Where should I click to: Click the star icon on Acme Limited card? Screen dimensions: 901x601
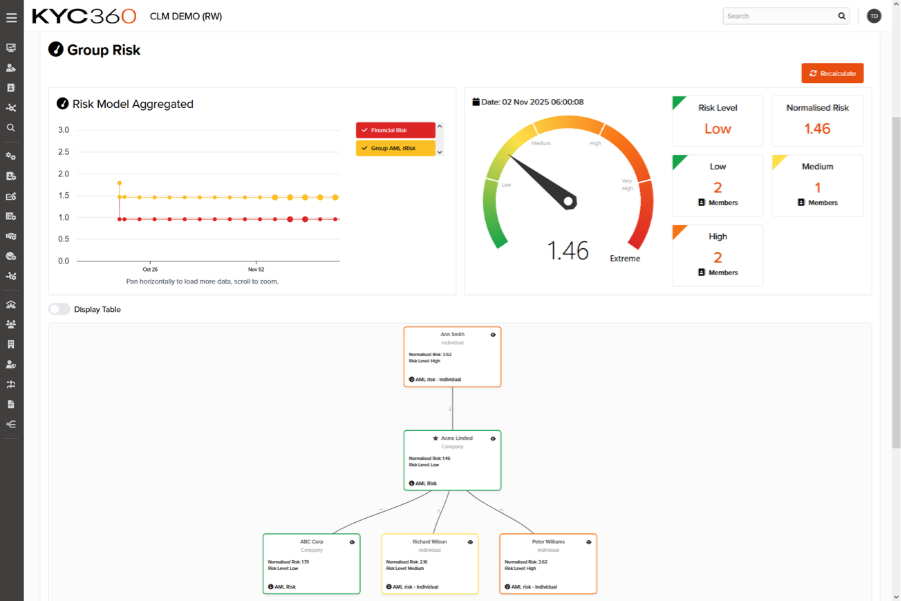pyautogui.click(x=435, y=438)
